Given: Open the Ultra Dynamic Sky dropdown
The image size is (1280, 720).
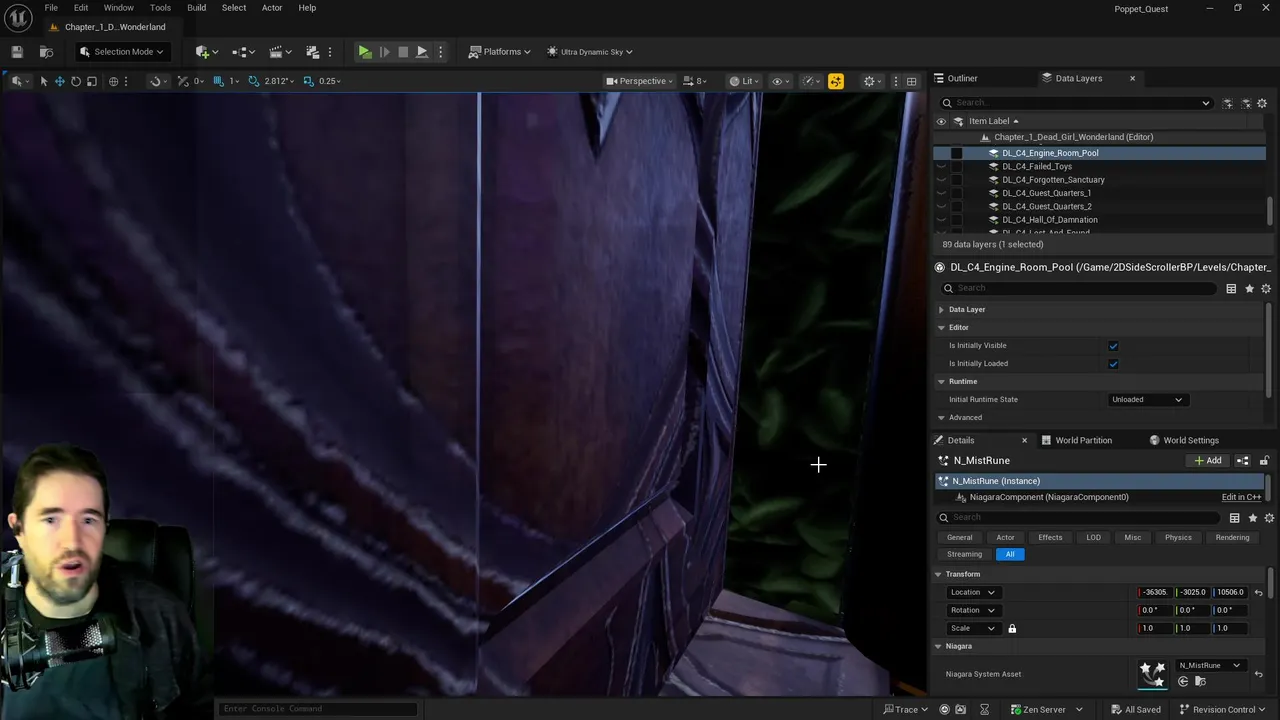Looking at the screenshot, I should pyautogui.click(x=590, y=52).
